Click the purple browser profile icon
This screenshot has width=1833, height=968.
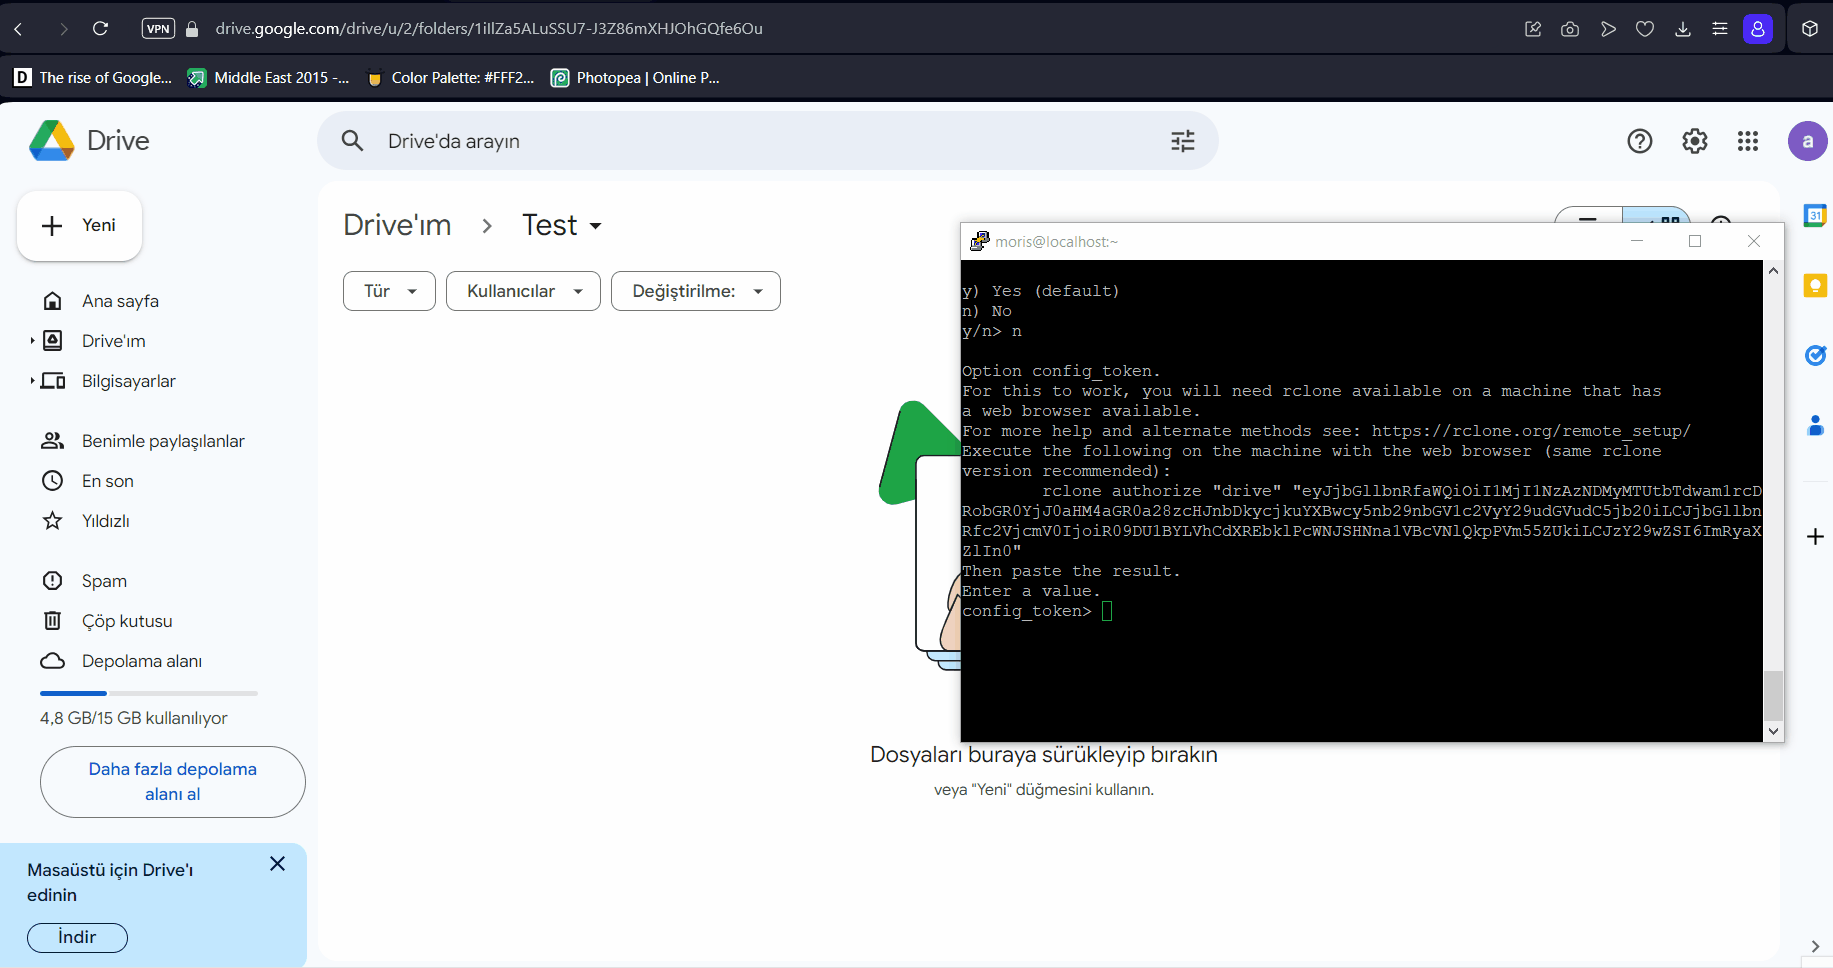[1758, 29]
